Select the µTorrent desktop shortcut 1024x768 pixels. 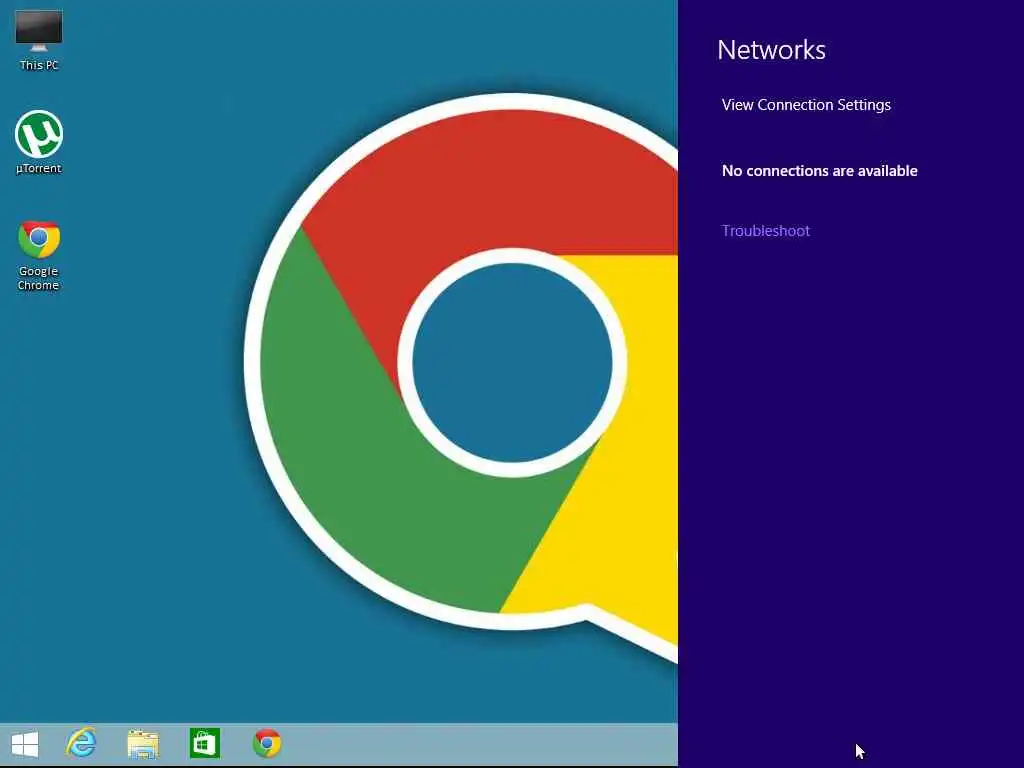tap(39, 142)
